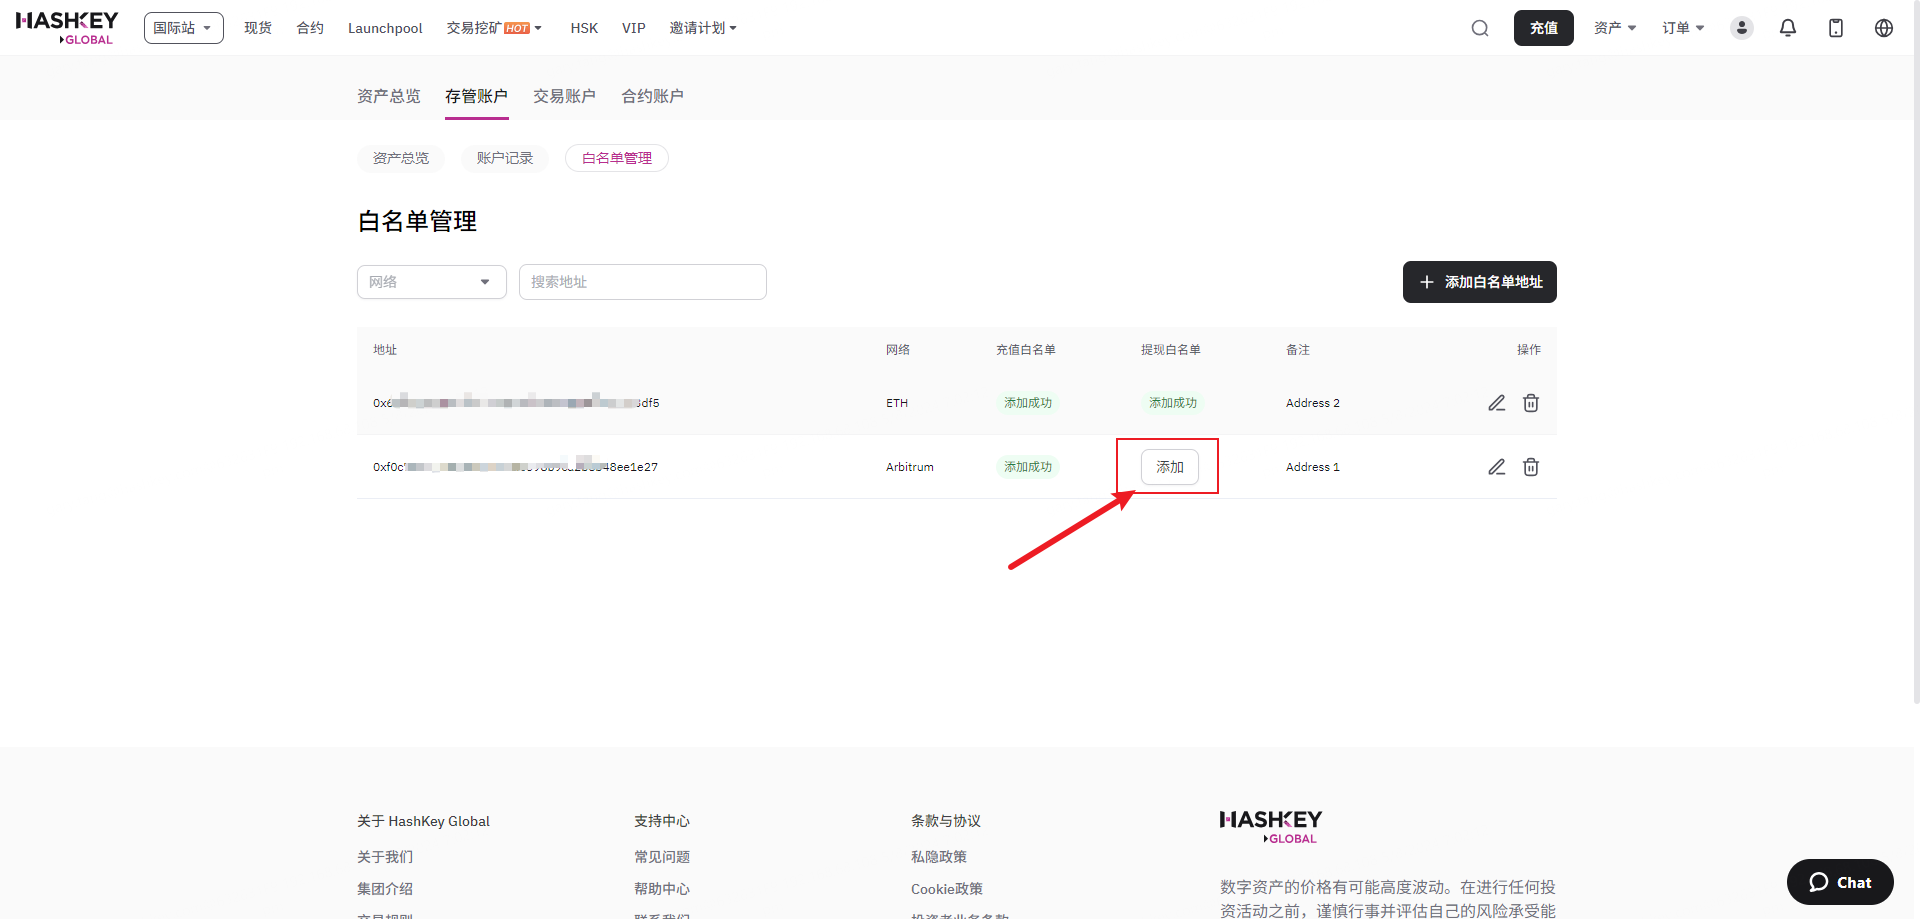The height and width of the screenshot is (919, 1920).
Task: Edit the Address 2 whitelist entry
Action: point(1497,403)
